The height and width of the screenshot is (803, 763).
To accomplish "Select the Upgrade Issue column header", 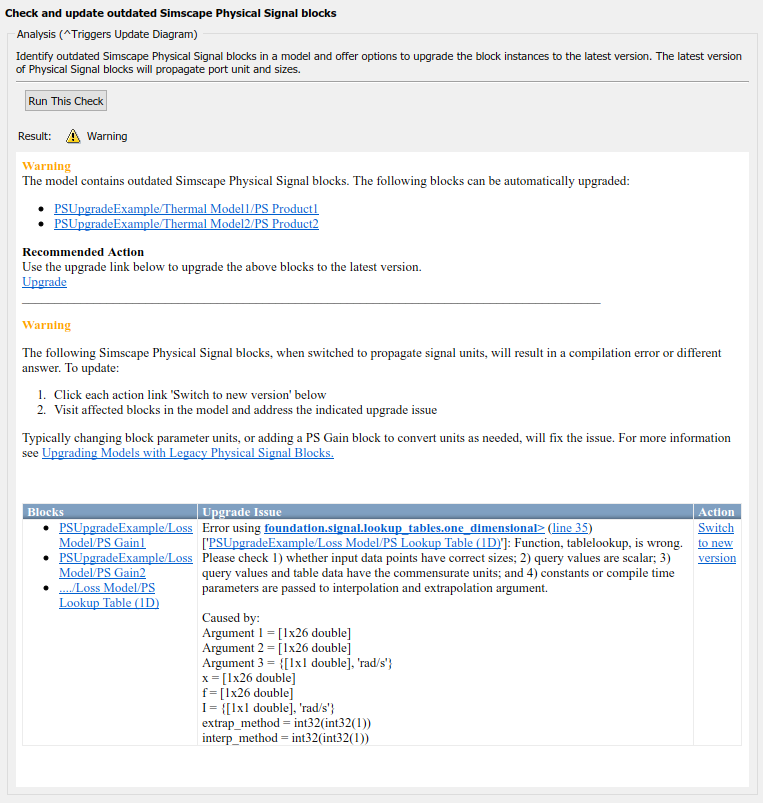I will pyautogui.click(x=445, y=512).
